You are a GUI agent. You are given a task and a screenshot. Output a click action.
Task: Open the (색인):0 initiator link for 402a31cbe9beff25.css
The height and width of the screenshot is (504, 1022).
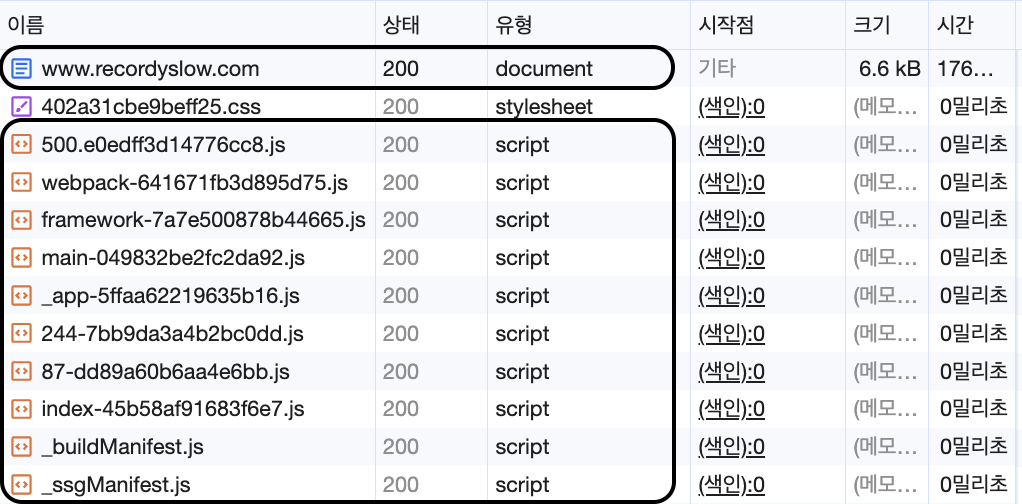[x=731, y=106]
